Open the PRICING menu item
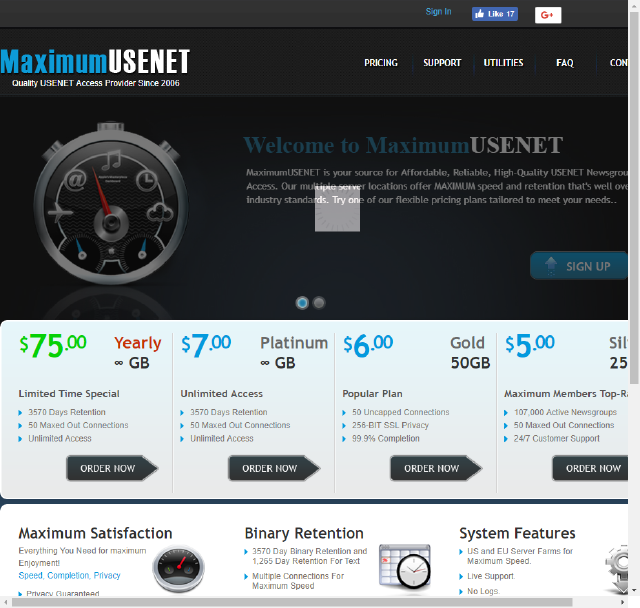Image resolution: width=640 pixels, height=608 pixels. 381,63
